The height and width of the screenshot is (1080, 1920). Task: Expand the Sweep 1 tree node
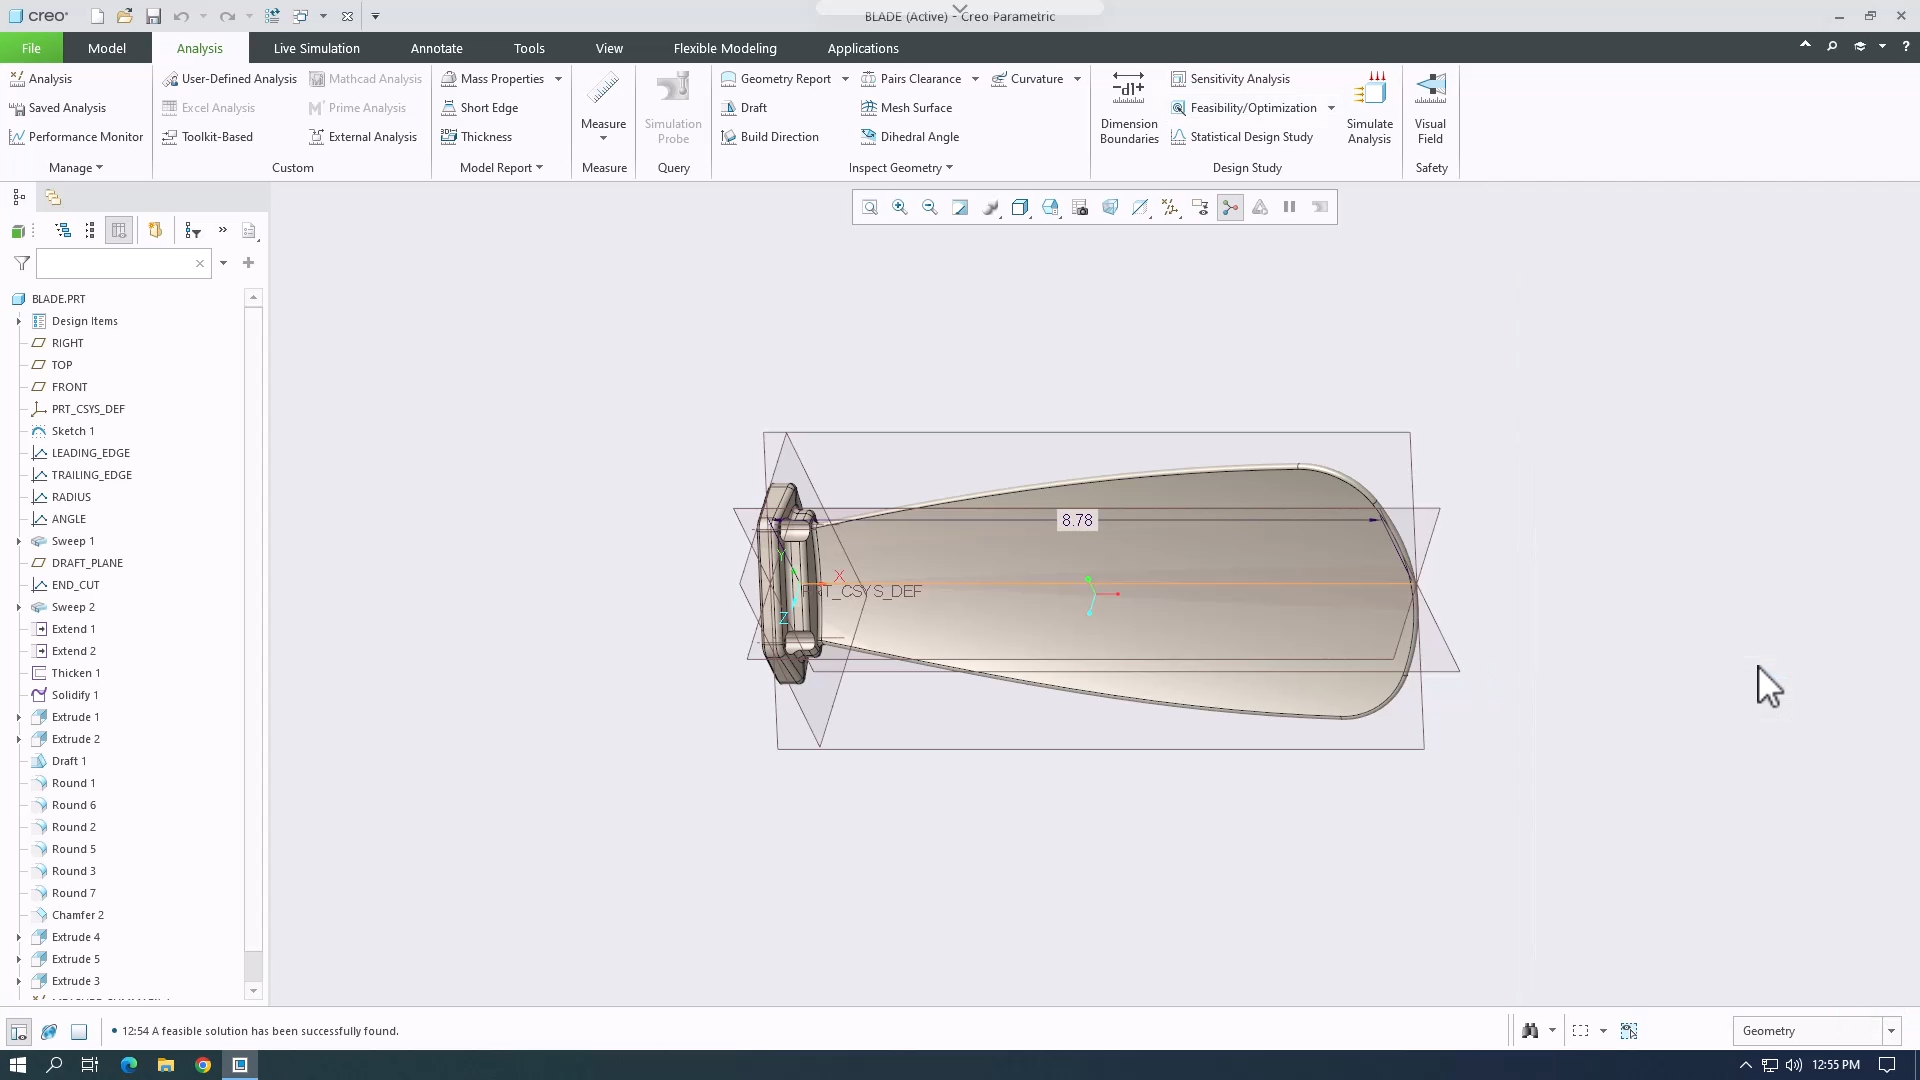click(x=19, y=541)
